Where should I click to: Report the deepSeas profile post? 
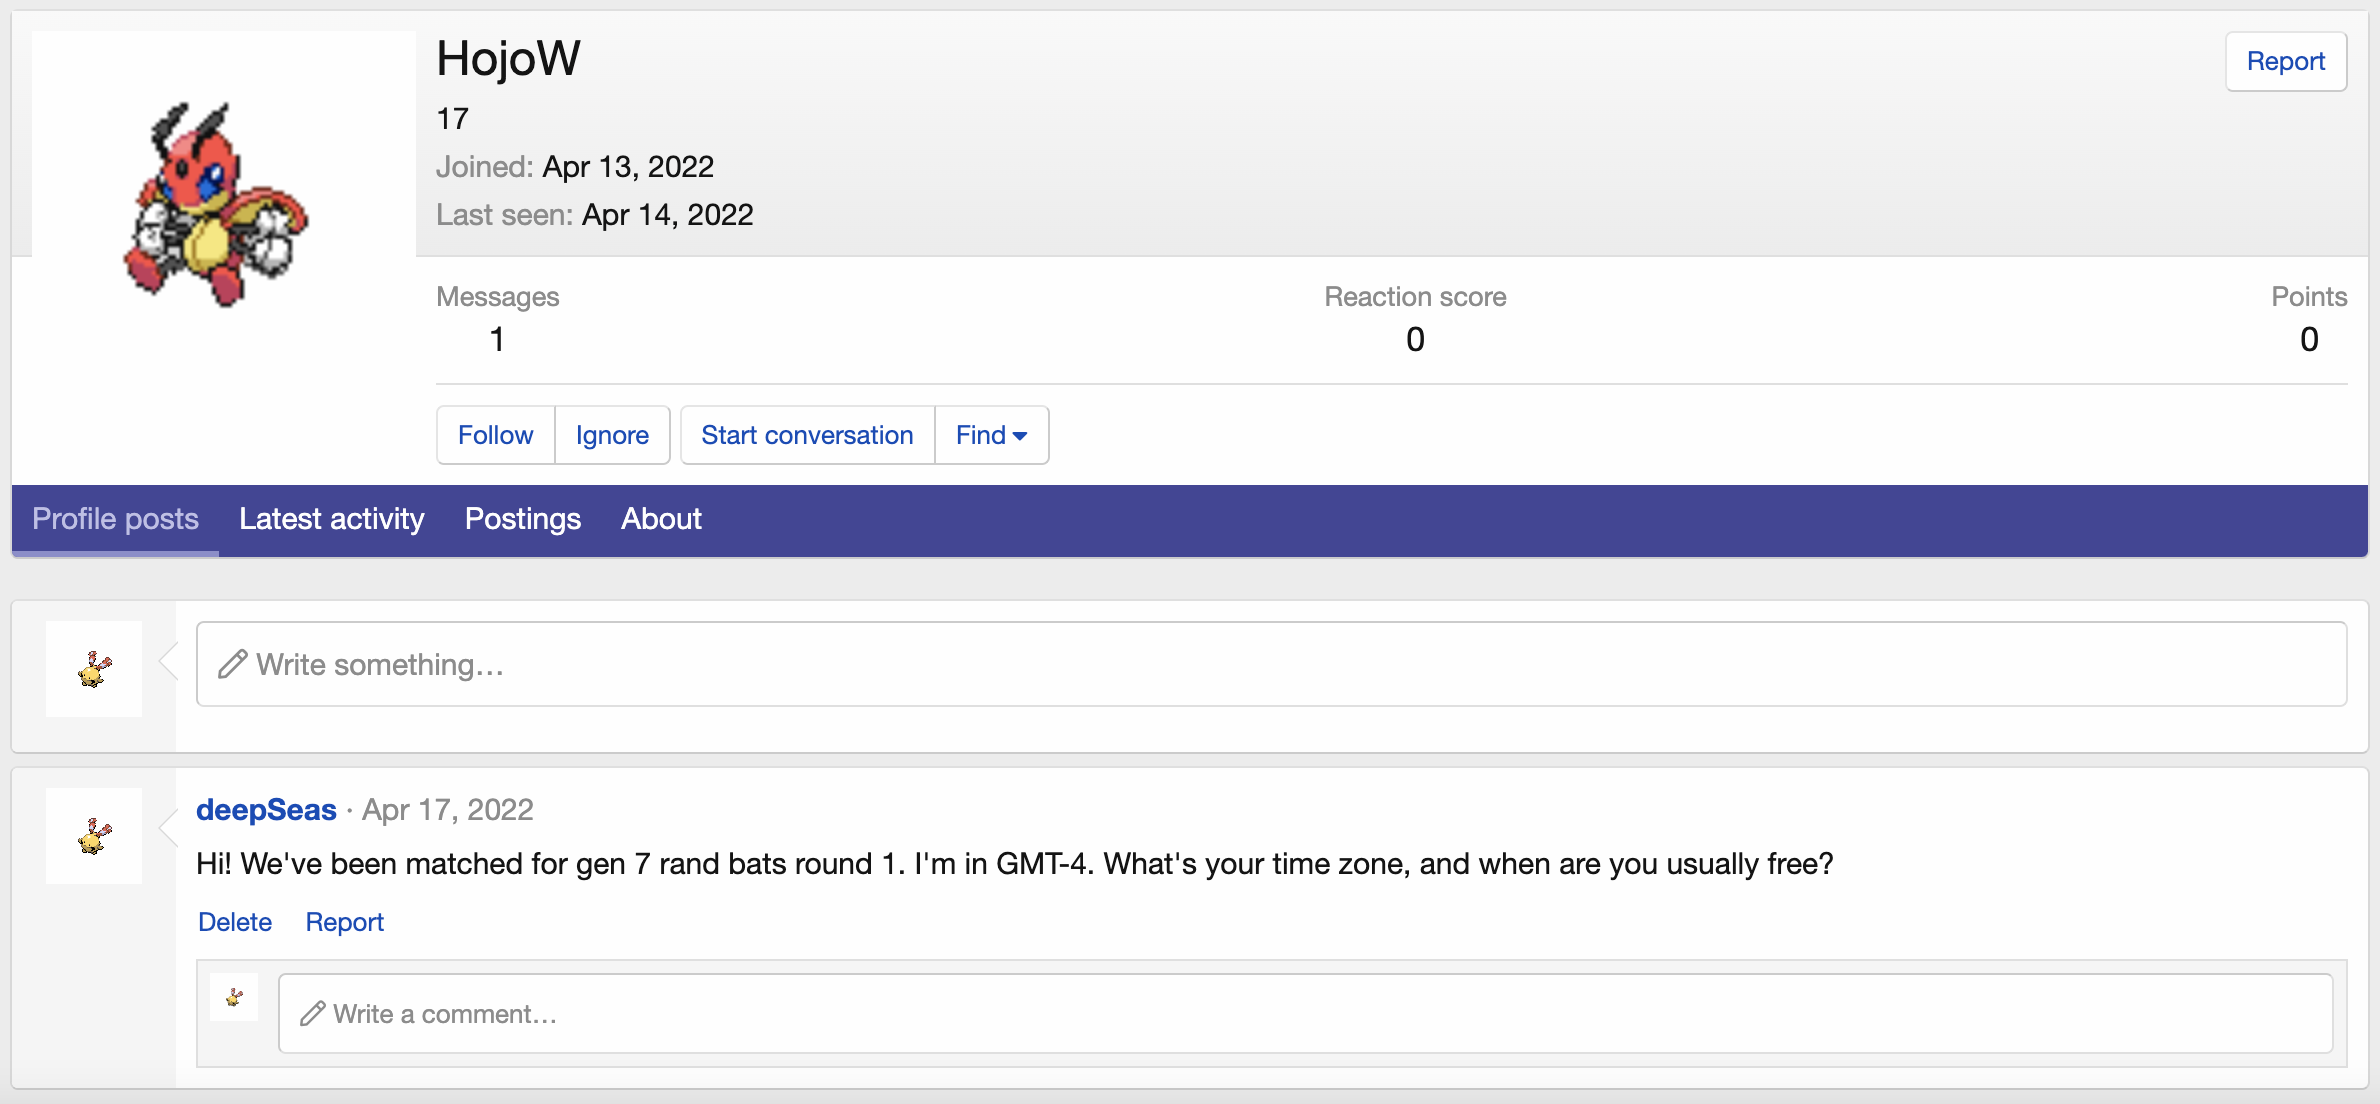click(344, 922)
